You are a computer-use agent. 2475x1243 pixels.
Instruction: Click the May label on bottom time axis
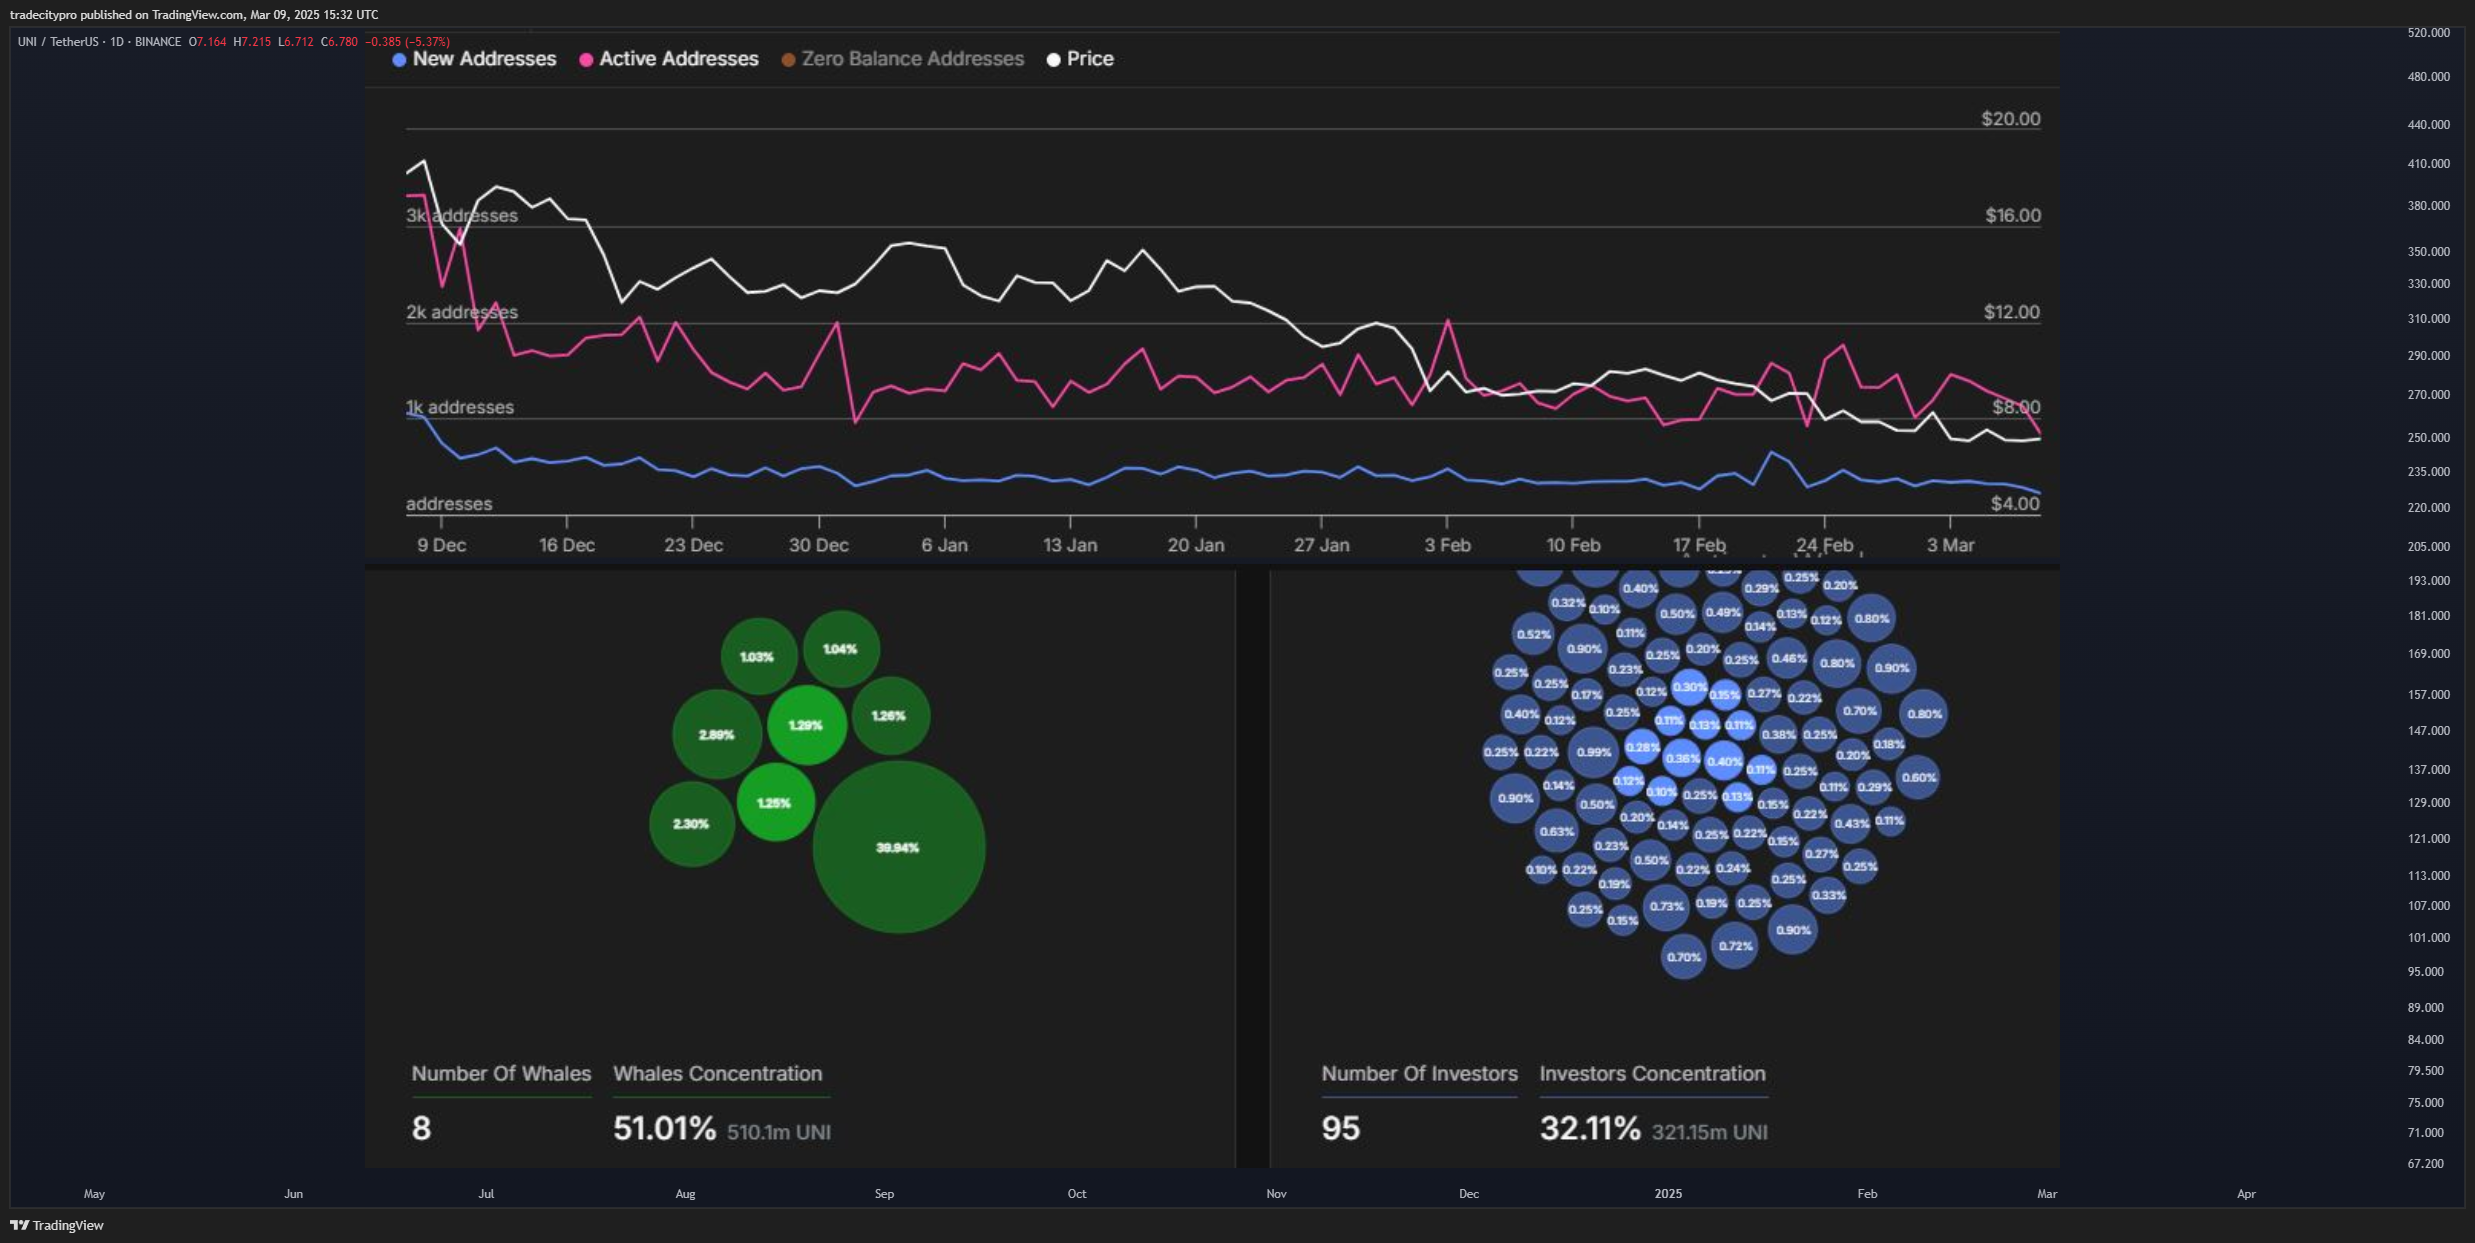tap(94, 1194)
